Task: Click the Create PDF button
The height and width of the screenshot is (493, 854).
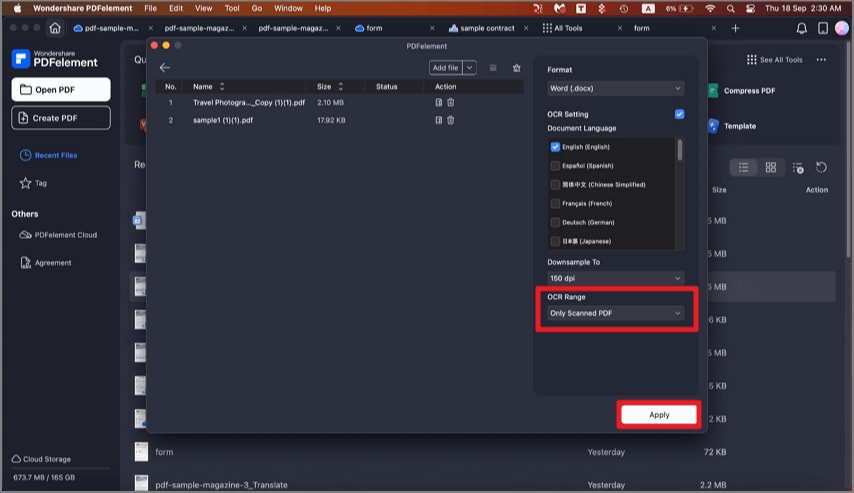Action: click(61, 118)
